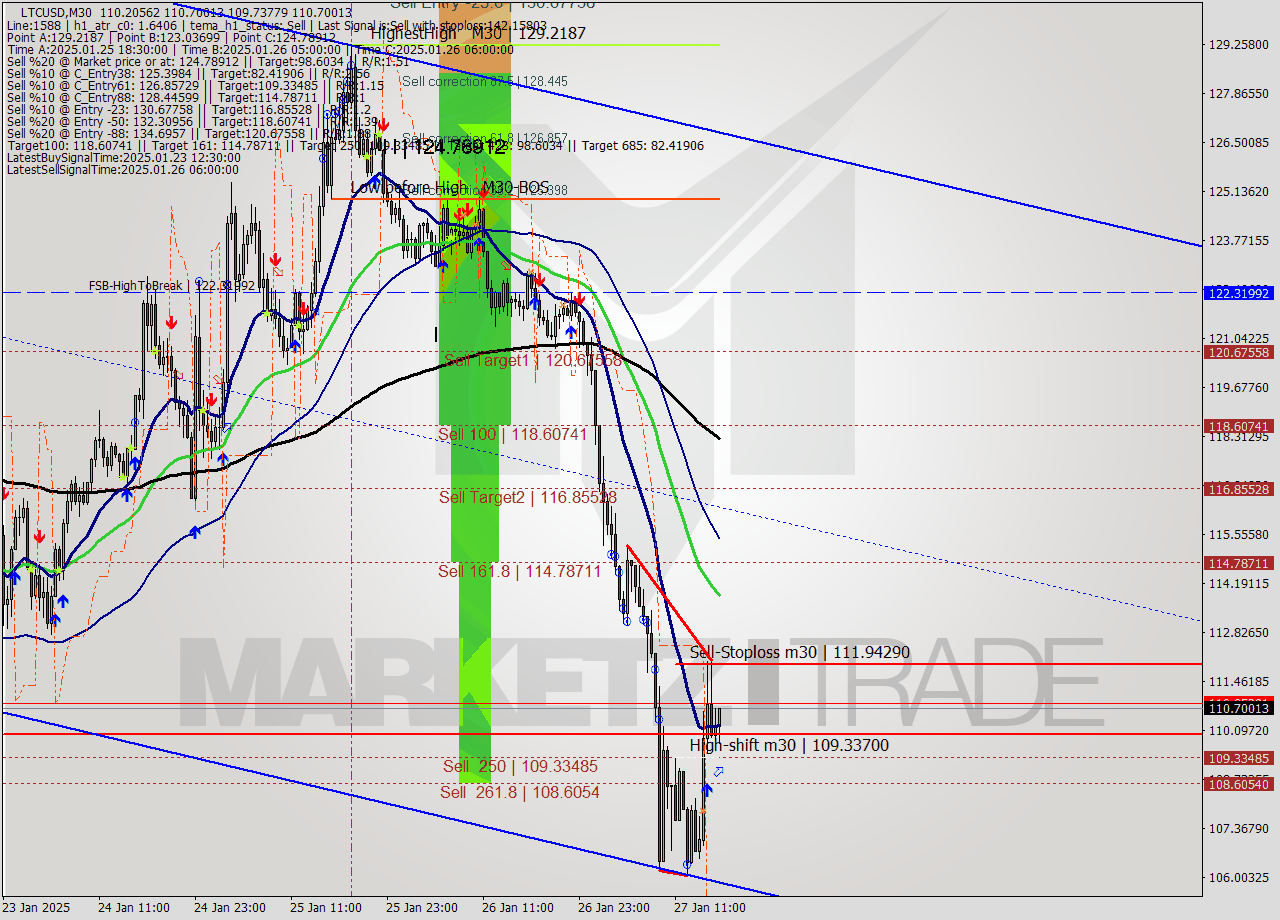Select the 'Sell Target1 | 120.67558' label

pyautogui.click(x=533, y=360)
